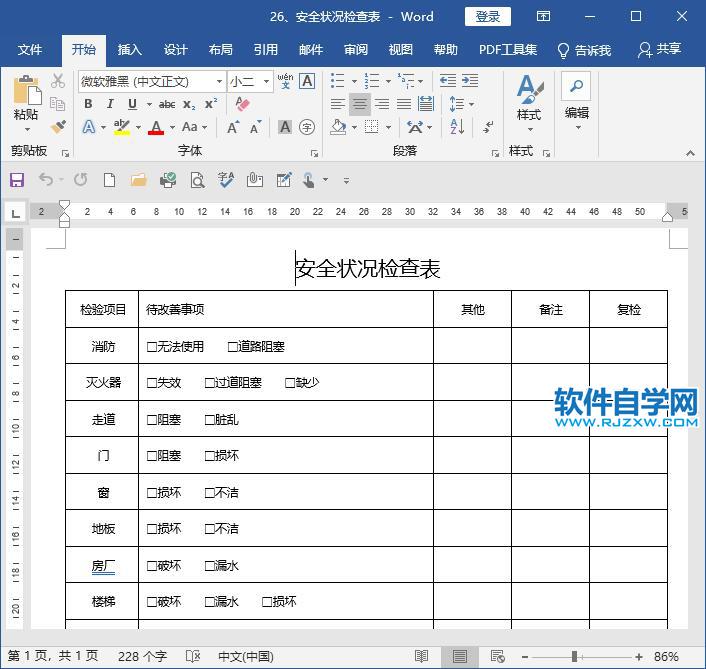Switch to the 插入 ribbon tab
This screenshot has width=706, height=669.
click(130, 50)
